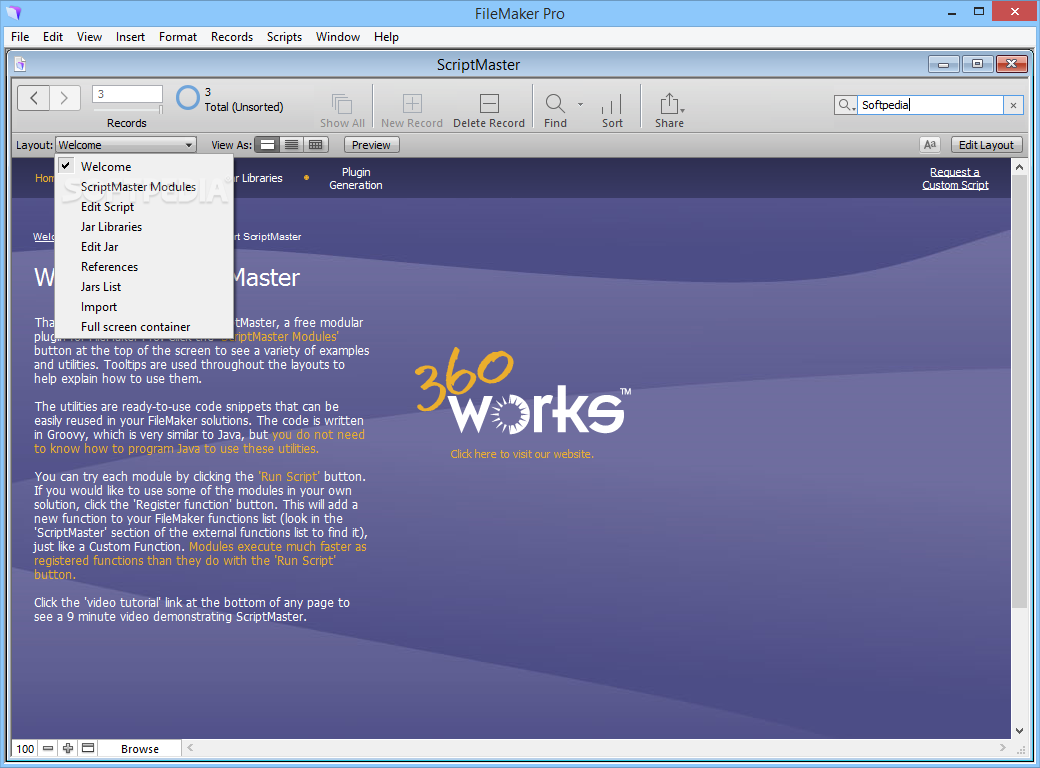Open the Scripts menu
Image resolution: width=1040 pixels, height=768 pixels.
(x=284, y=36)
